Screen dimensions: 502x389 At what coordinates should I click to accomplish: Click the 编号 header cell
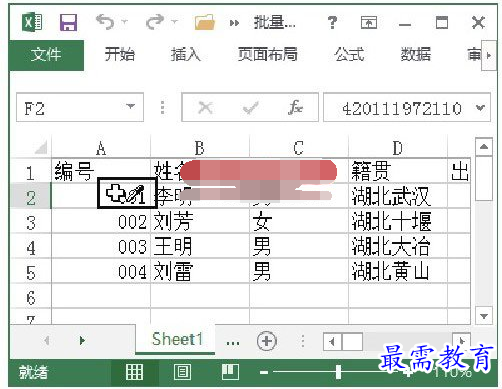tap(101, 171)
